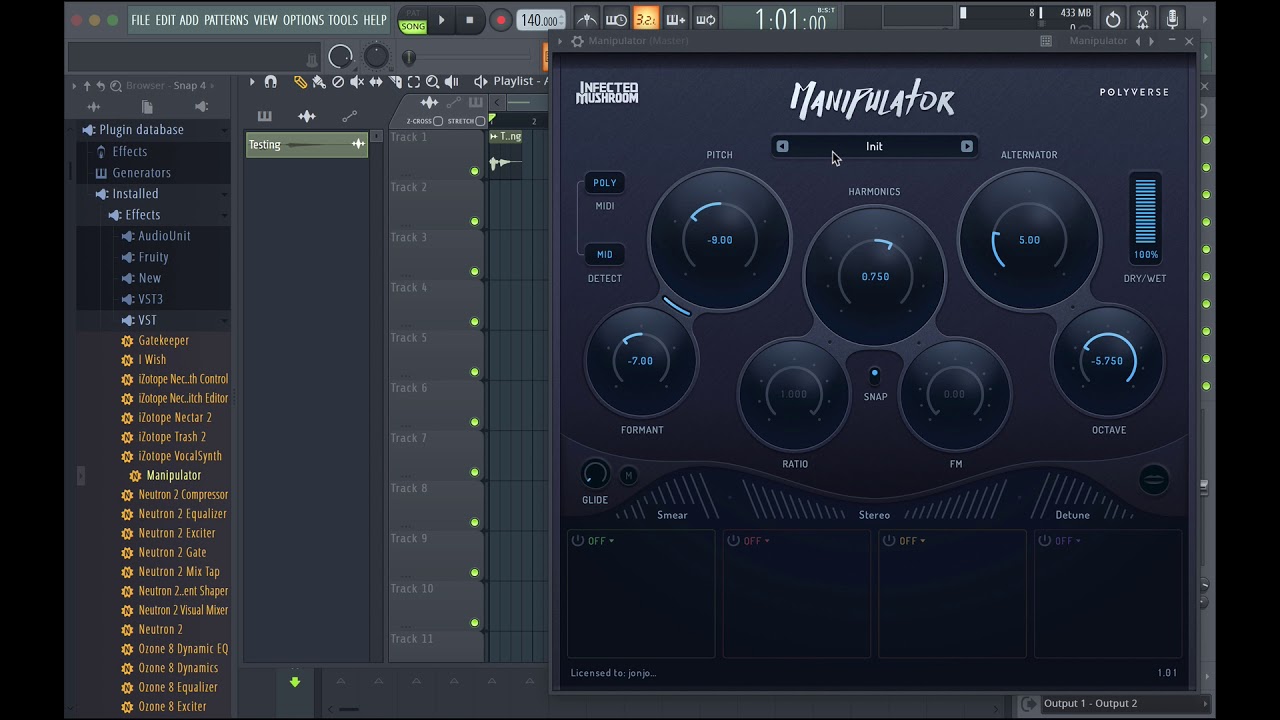Click the Init preset name
Image resolution: width=1280 pixels, height=720 pixels.
pos(874,146)
